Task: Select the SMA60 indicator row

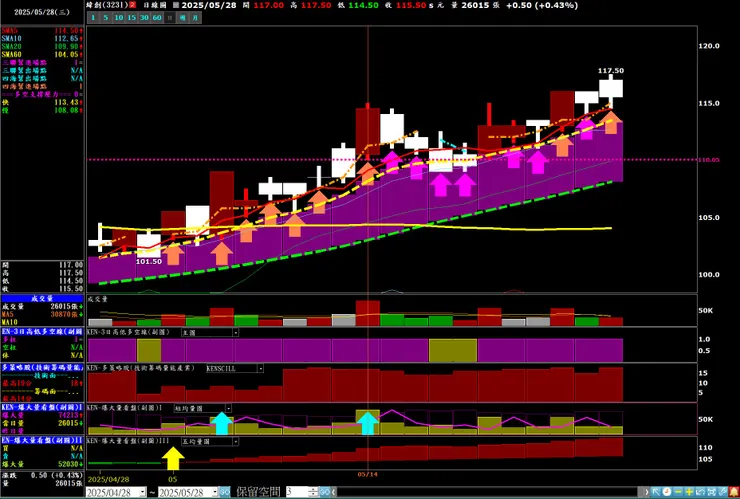Action: tap(42, 54)
